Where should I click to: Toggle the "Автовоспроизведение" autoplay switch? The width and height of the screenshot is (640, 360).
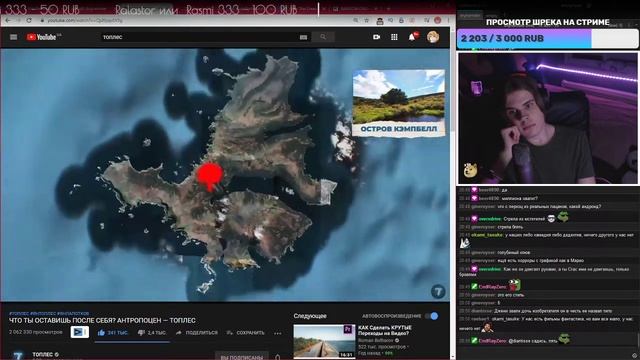coord(432,316)
